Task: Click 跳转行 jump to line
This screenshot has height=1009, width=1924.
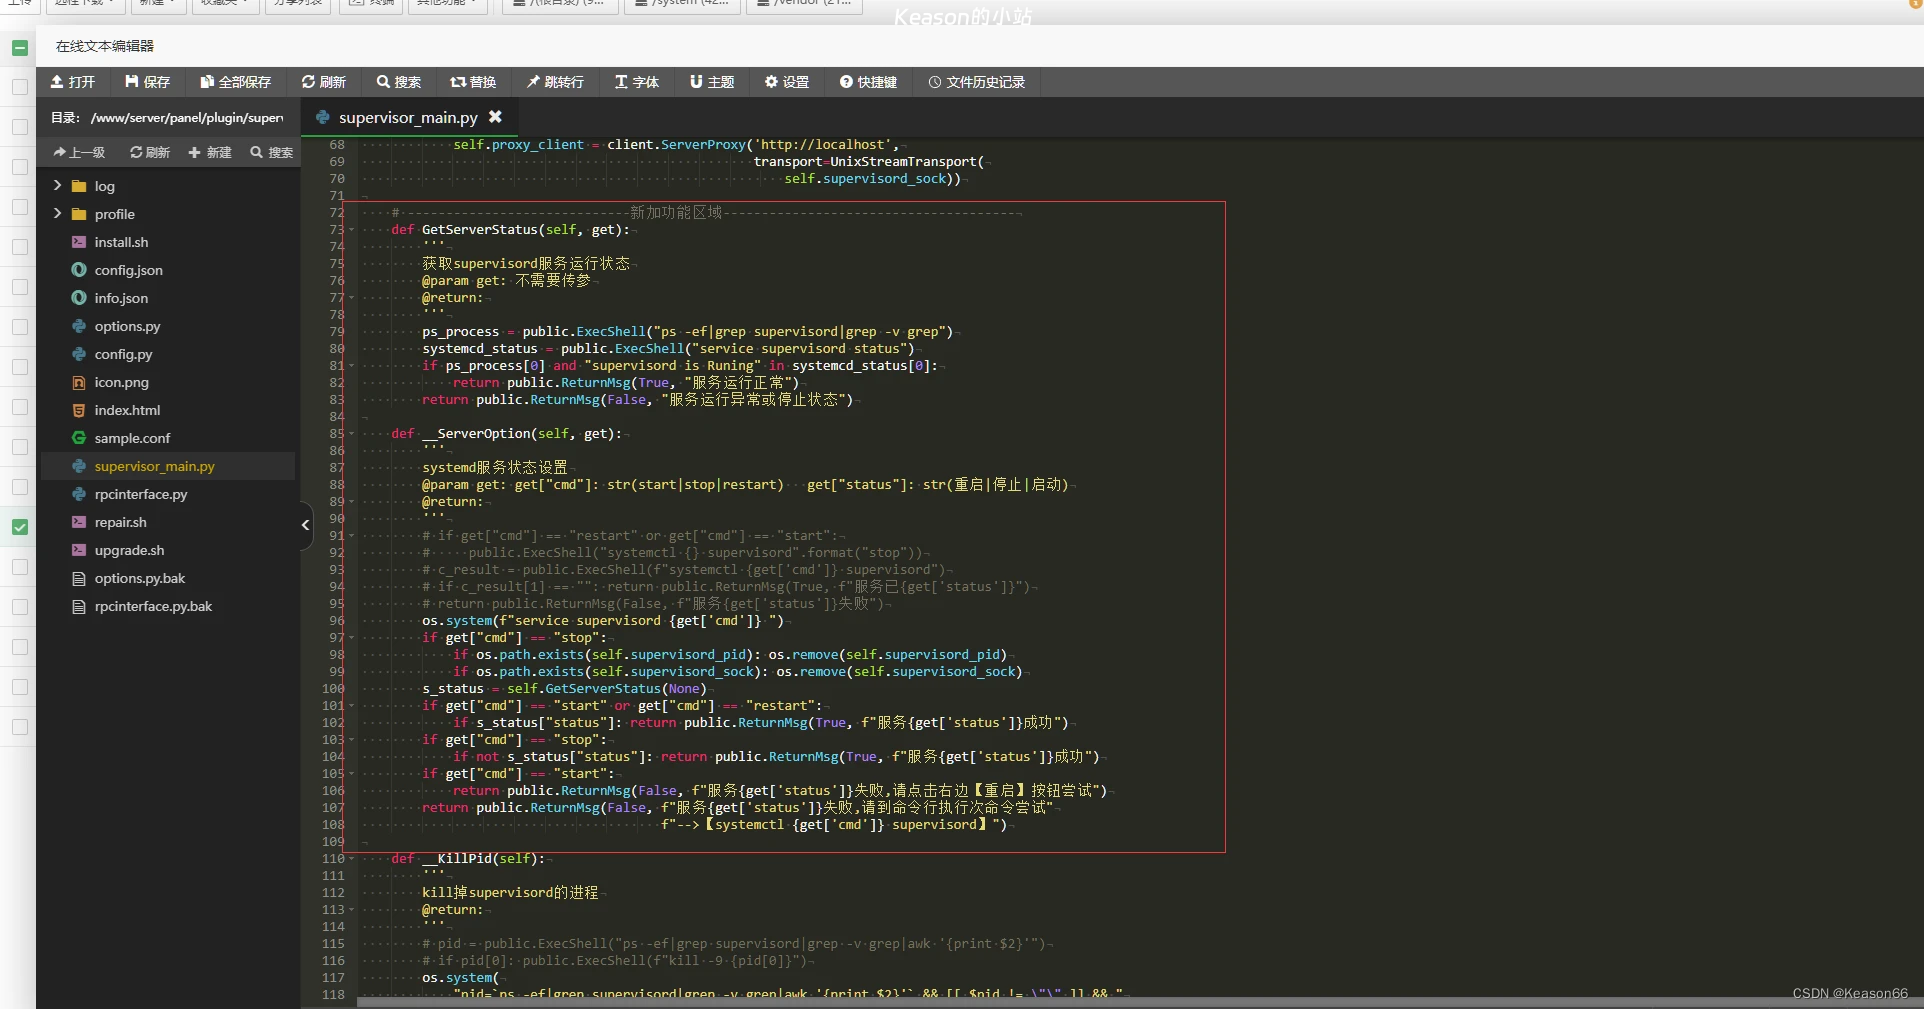Action: click(555, 82)
